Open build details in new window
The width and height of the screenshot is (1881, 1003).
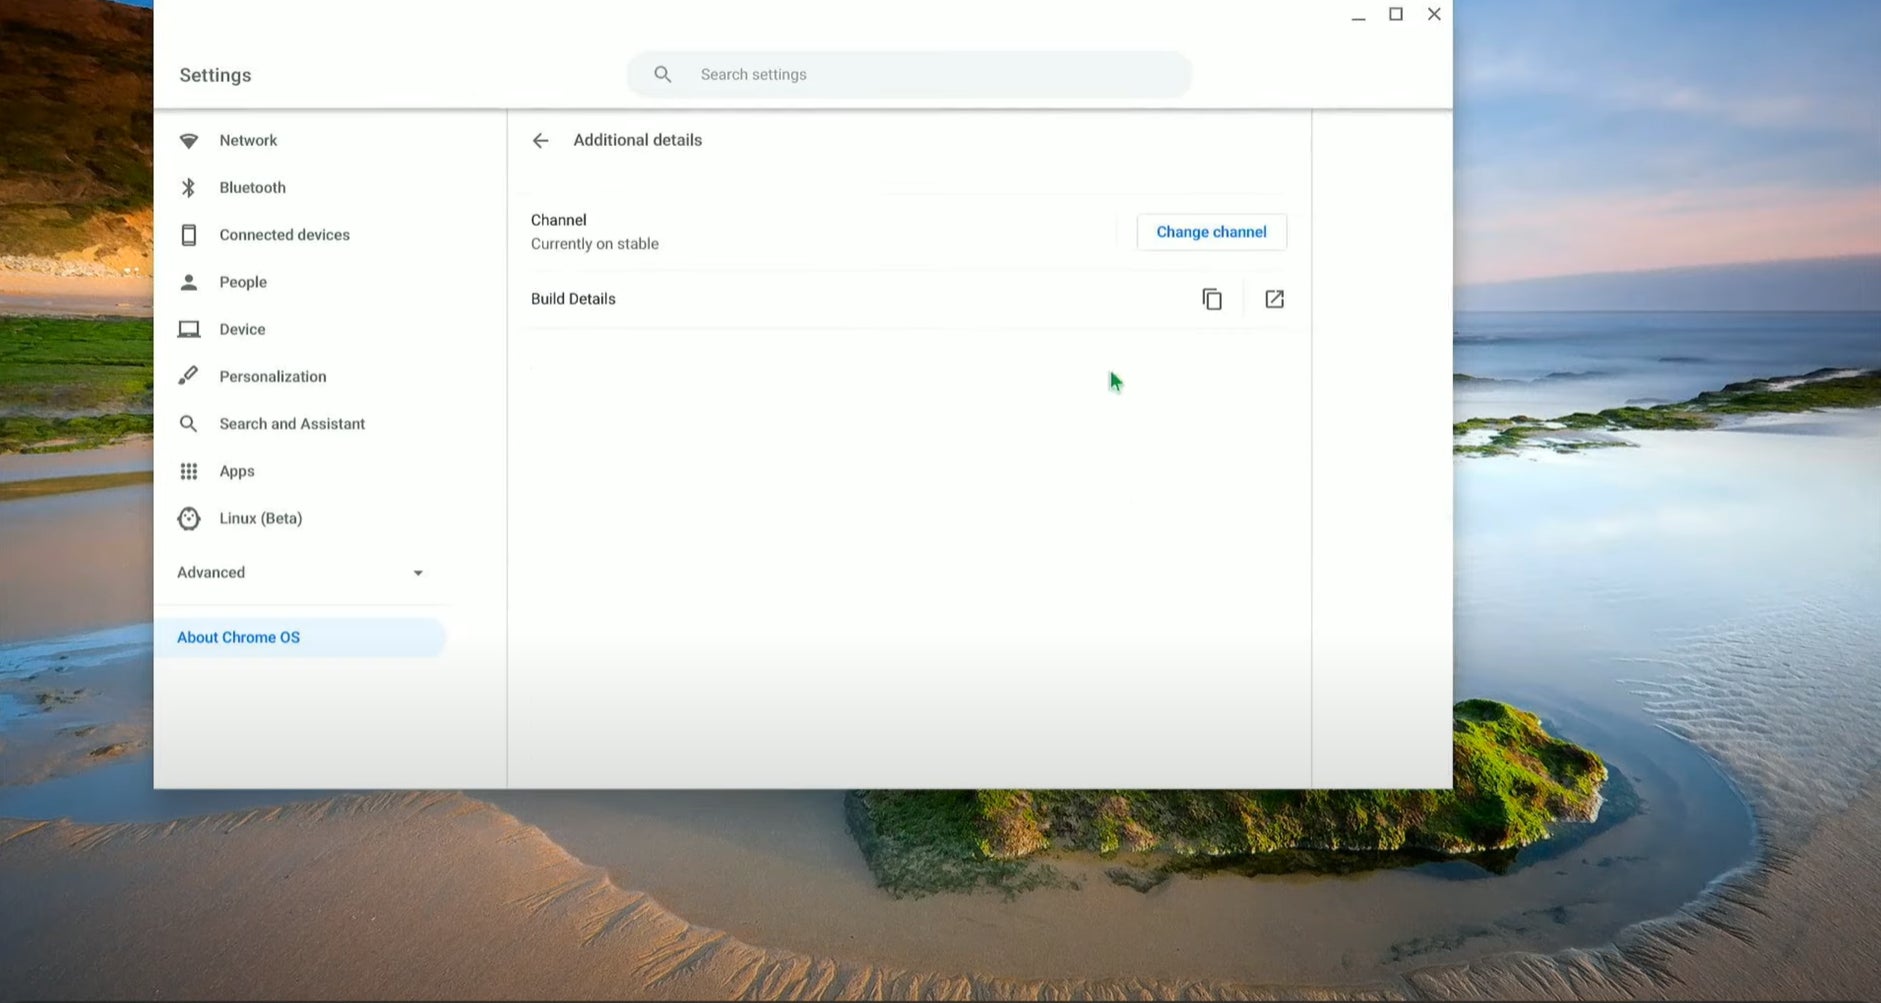1274,299
